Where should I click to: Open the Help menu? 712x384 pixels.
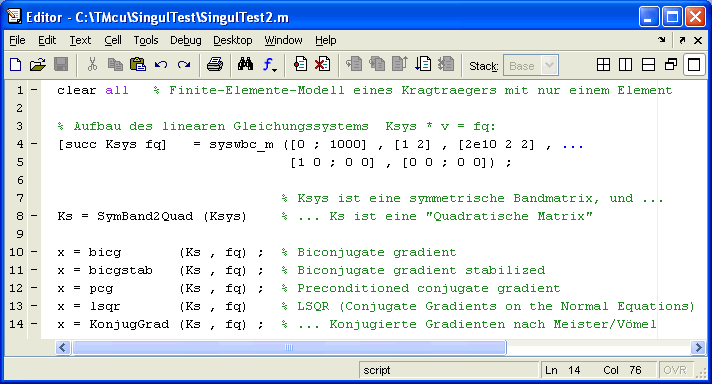326,40
